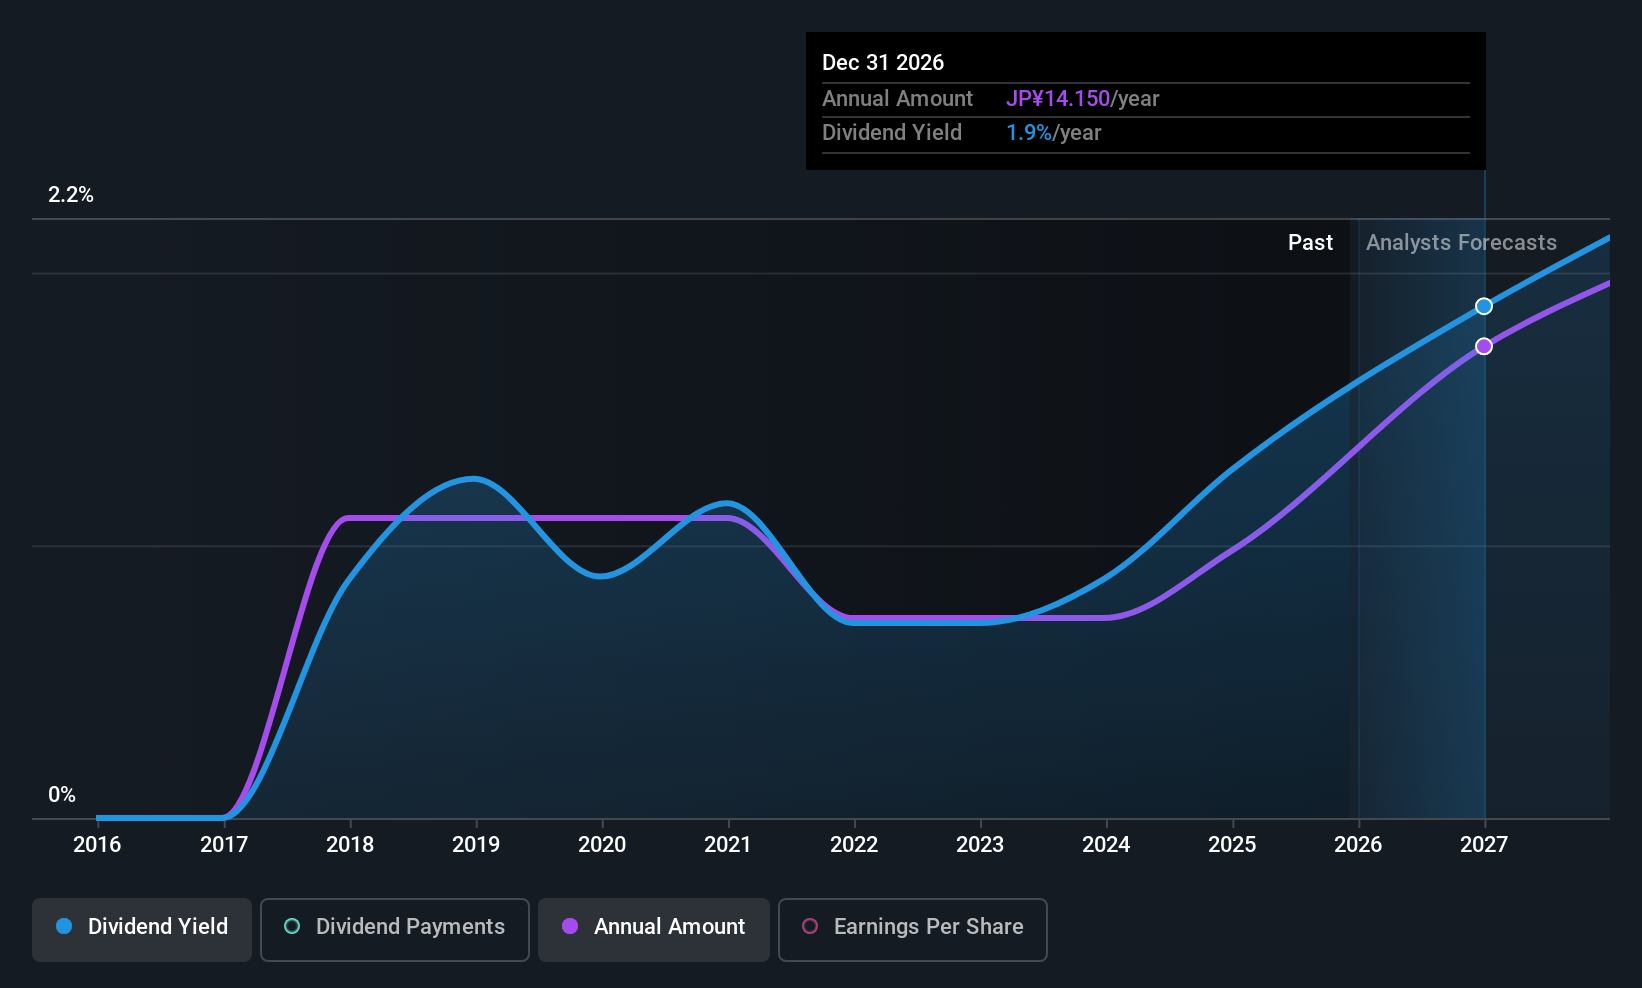
Task: Select the blue dividend yield data point
Action: (x=1484, y=306)
